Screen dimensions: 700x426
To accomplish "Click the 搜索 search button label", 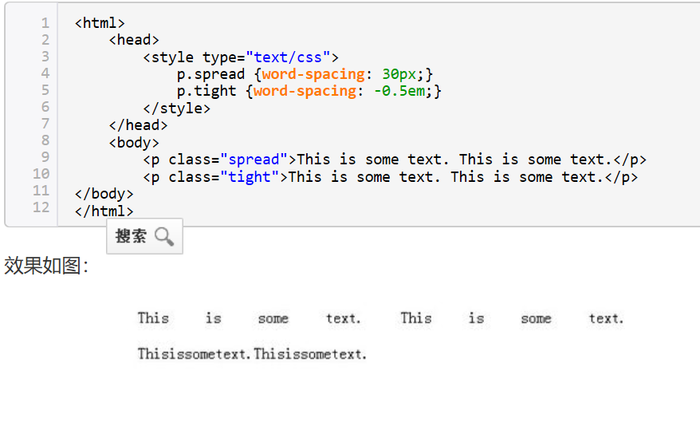I will coord(131,237).
